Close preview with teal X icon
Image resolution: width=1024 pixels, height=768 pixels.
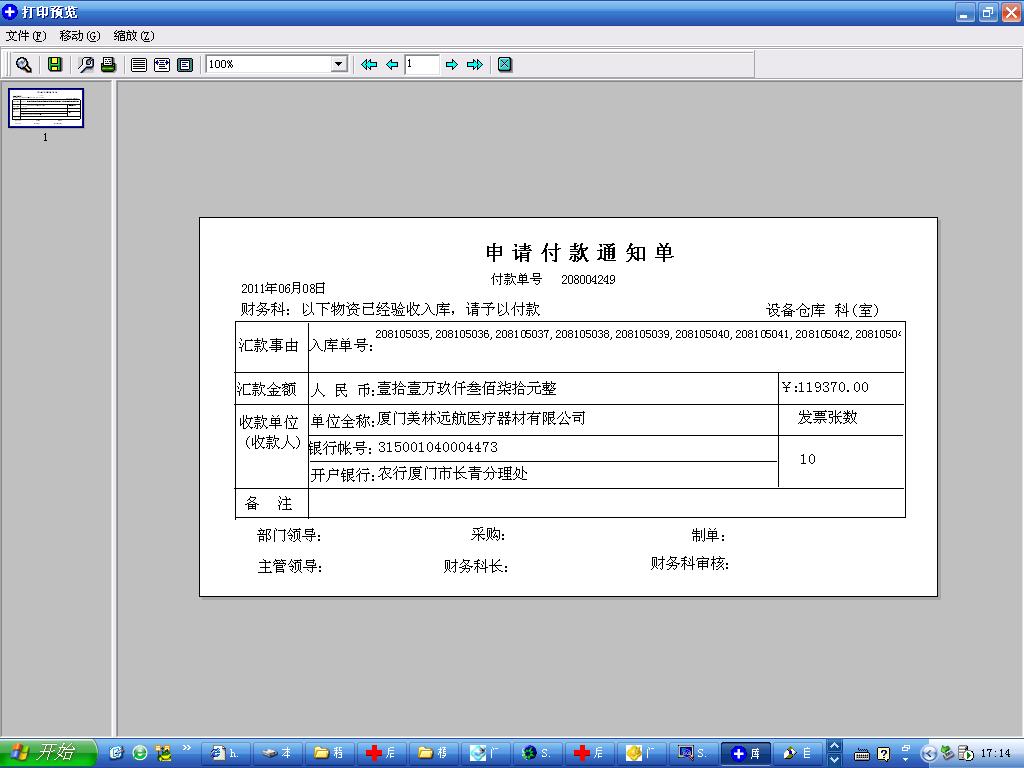pyautogui.click(x=505, y=65)
